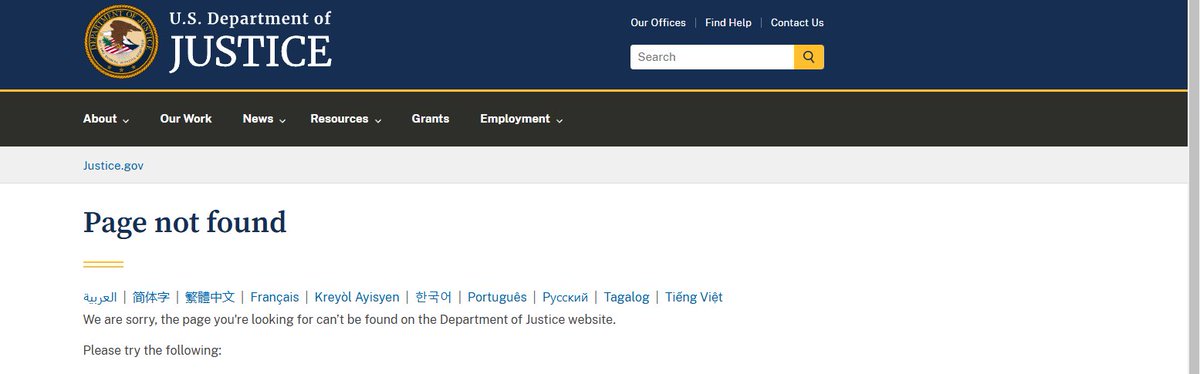Click the 'We are sorry' message text
The width and height of the screenshot is (1200, 374).
pyautogui.click(x=350, y=320)
